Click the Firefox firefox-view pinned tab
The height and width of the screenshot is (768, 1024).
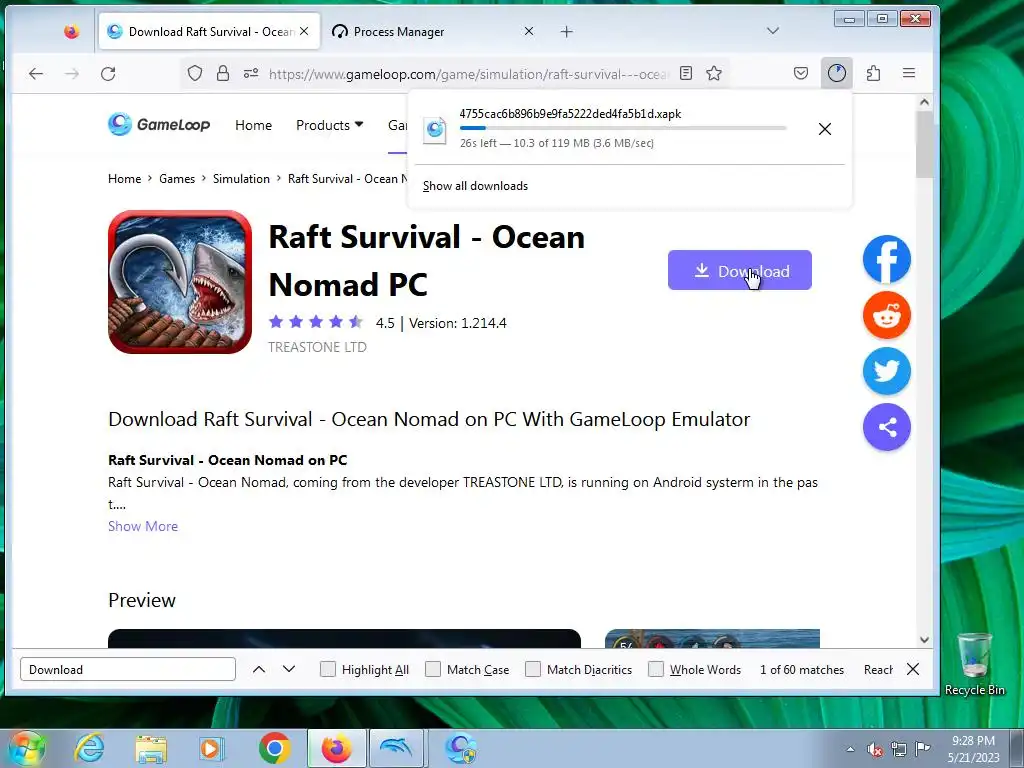click(x=72, y=31)
